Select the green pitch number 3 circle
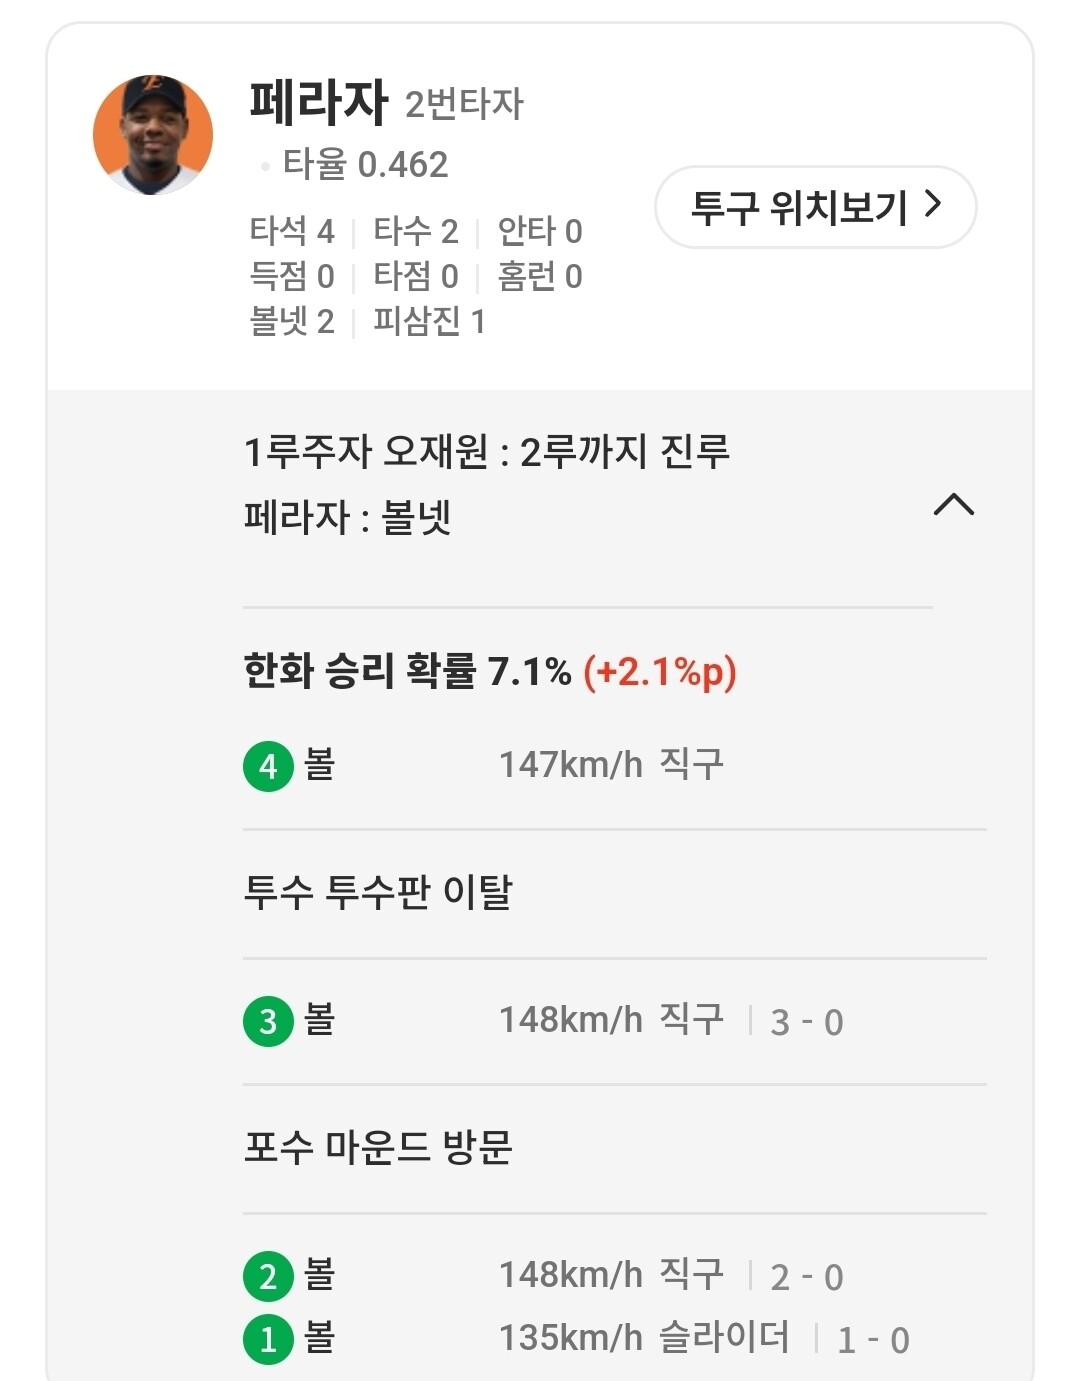 point(268,1021)
